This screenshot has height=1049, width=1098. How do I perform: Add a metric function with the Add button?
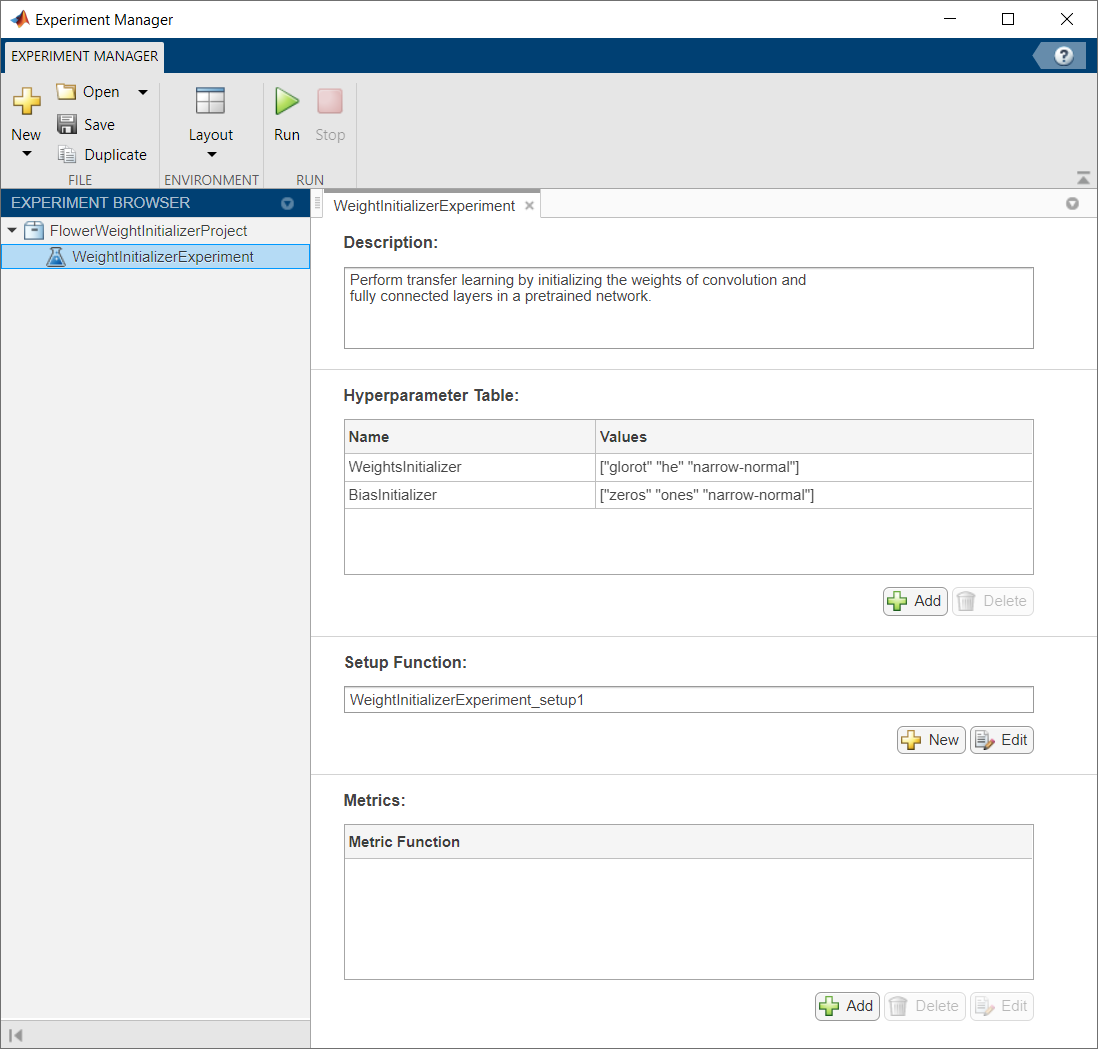coord(847,1006)
